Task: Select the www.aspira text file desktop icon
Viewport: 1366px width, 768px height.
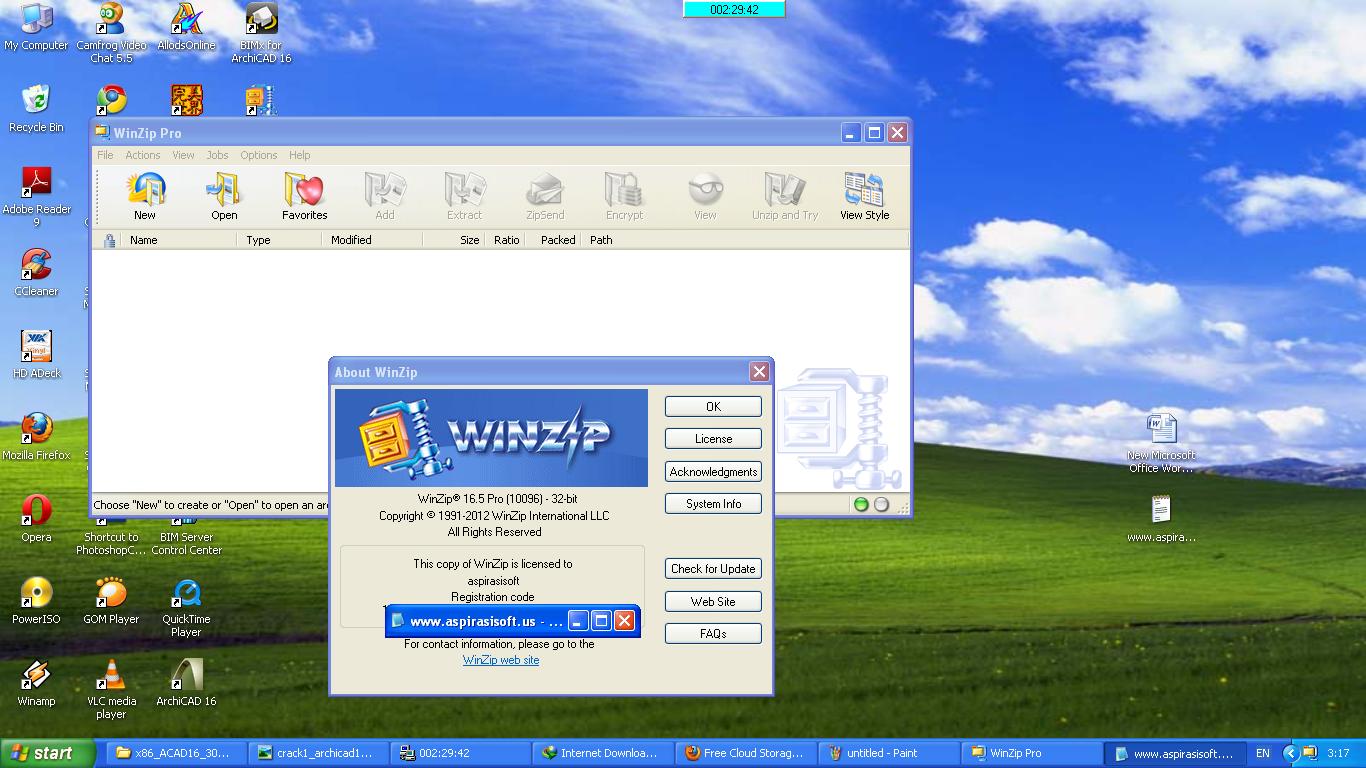Action: coord(1161,519)
